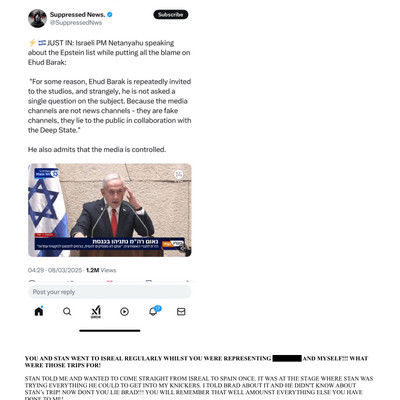400x400 pixels.
Task: Play the Netanyahu Knesset speech video
Action: [x=110, y=210]
